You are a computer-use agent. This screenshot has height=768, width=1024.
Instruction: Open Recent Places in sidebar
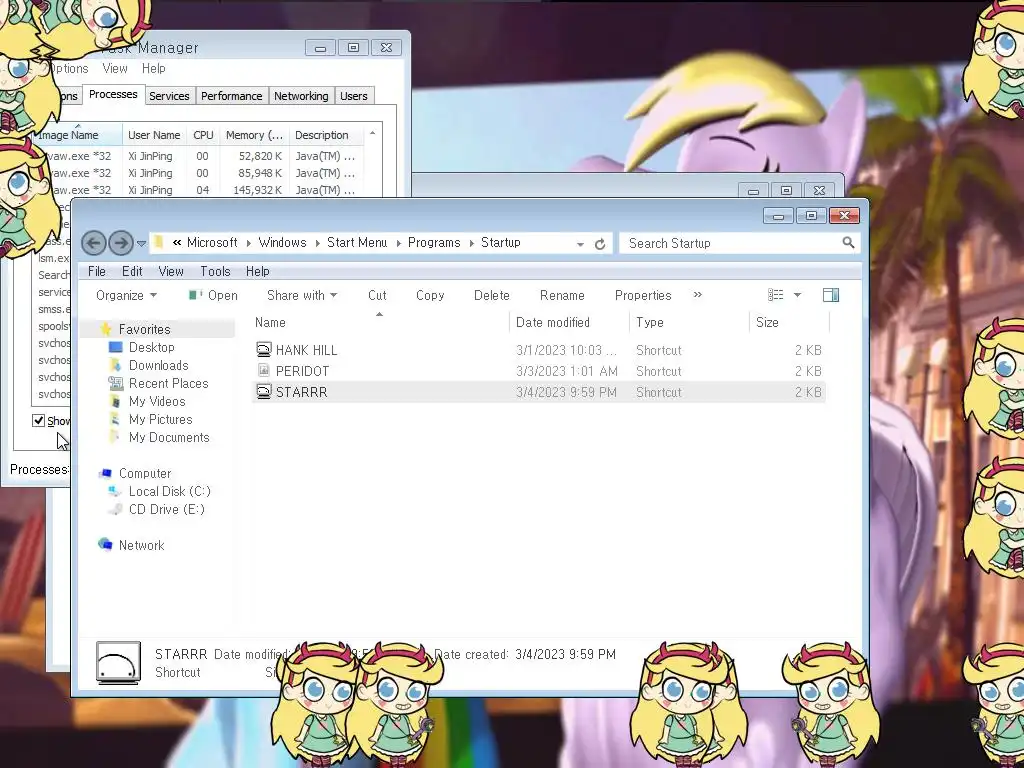[168, 383]
